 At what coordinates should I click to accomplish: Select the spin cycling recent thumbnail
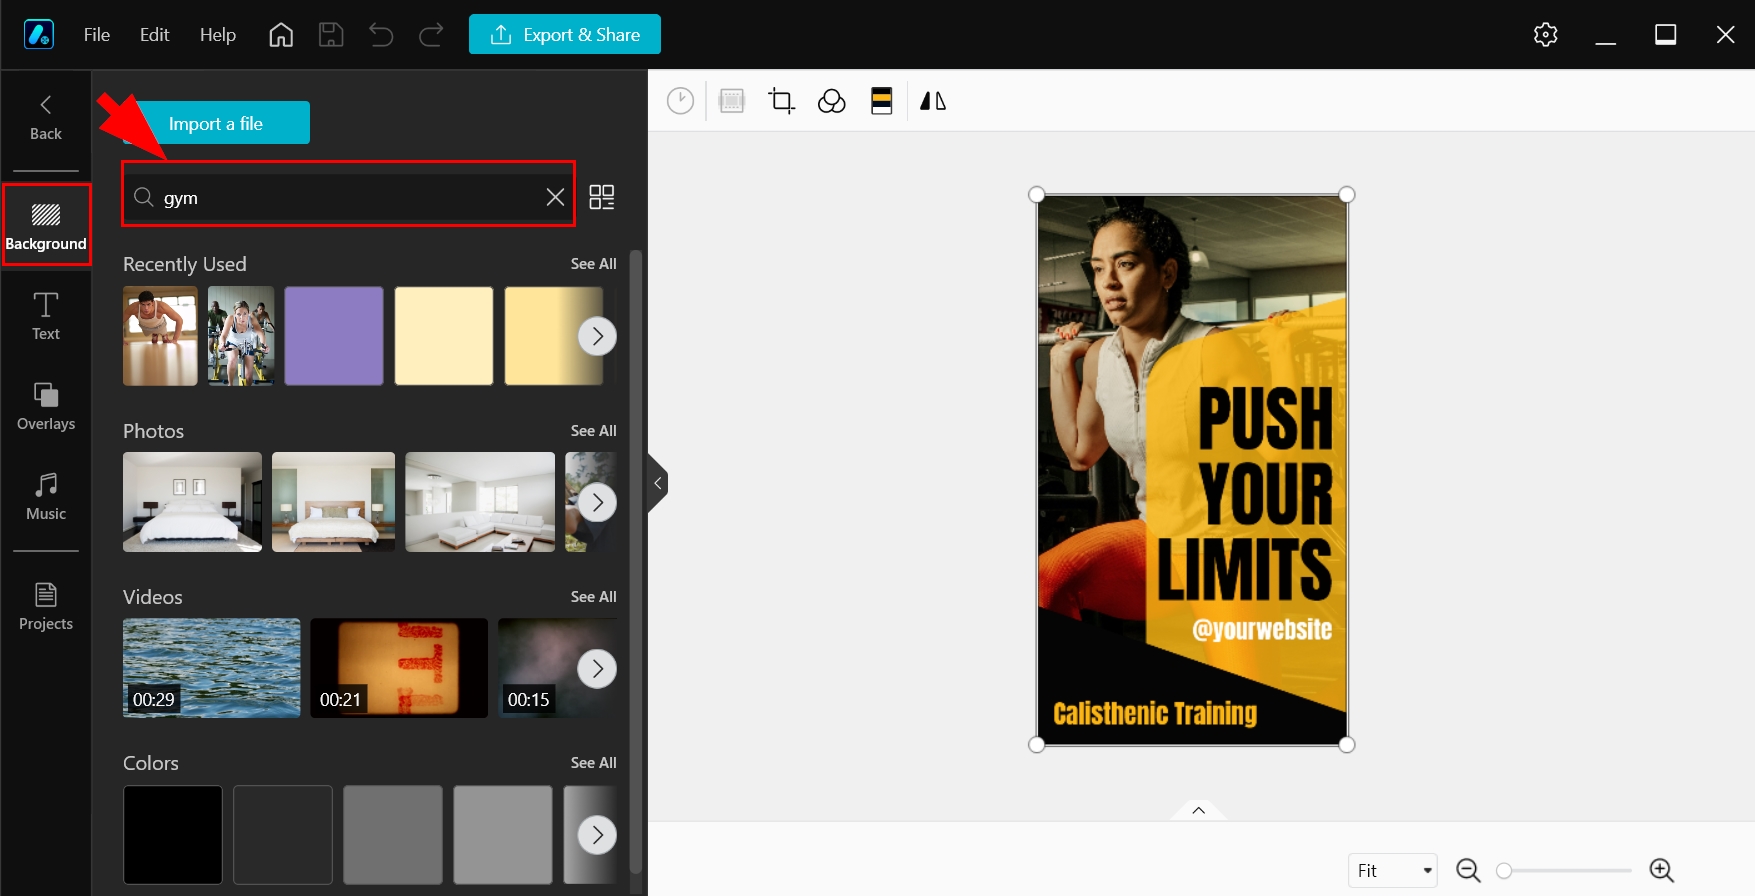click(241, 336)
